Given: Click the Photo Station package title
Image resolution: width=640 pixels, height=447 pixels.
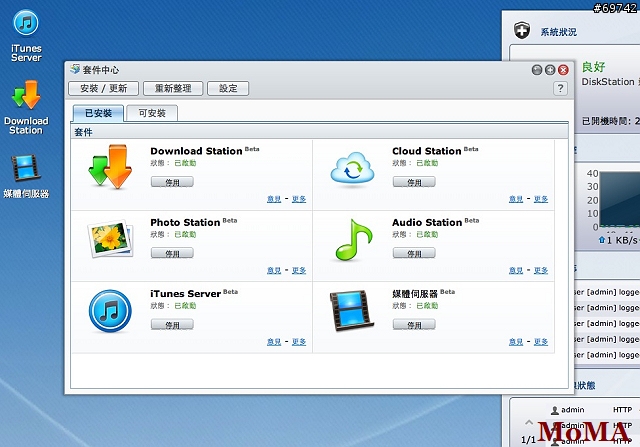Looking at the screenshot, I should (x=185, y=222).
